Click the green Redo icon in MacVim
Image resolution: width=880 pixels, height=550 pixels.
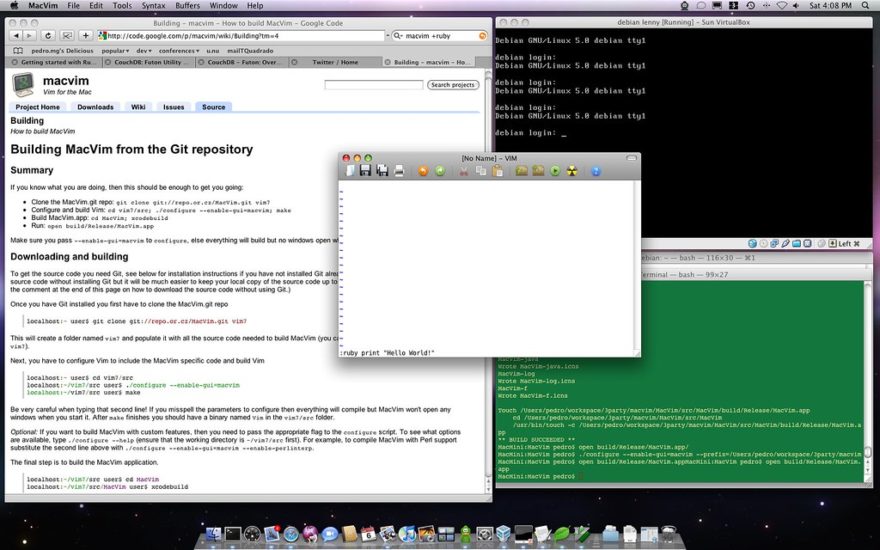[440, 171]
